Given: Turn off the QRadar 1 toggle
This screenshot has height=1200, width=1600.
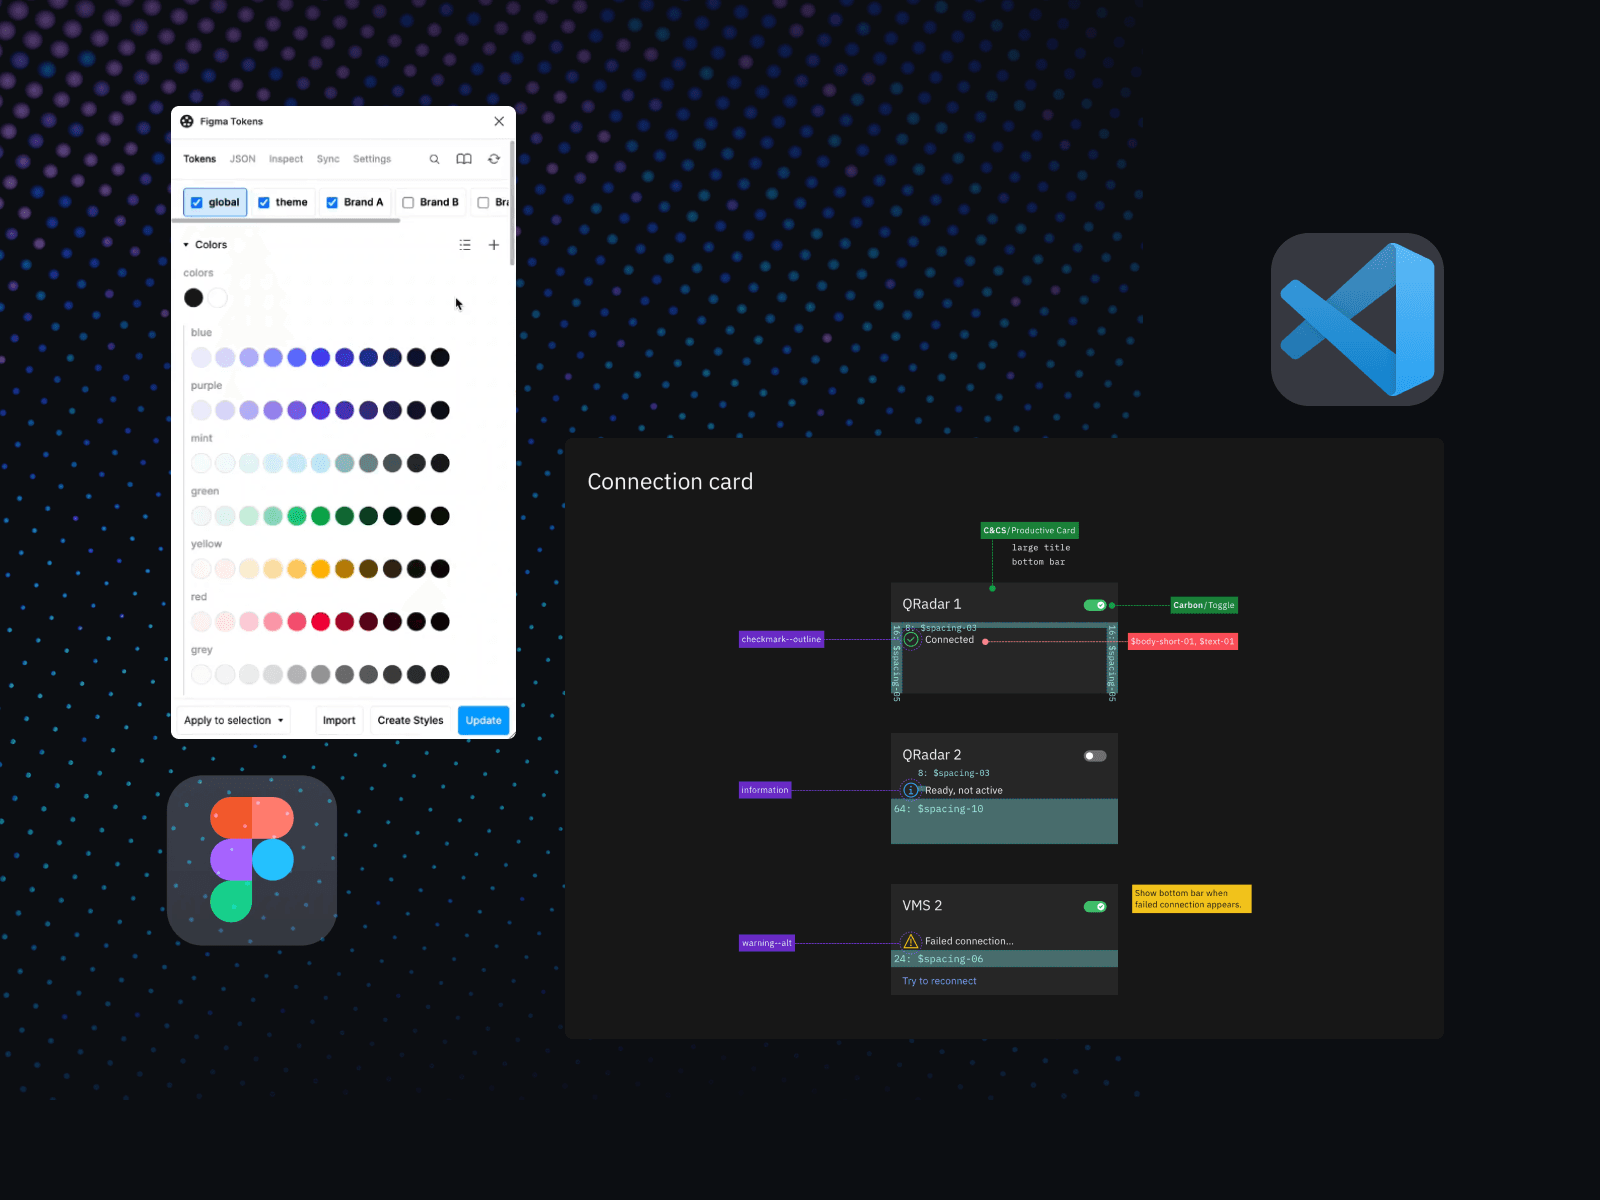Looking at the screenshot, I should (x=1095, y=605).
